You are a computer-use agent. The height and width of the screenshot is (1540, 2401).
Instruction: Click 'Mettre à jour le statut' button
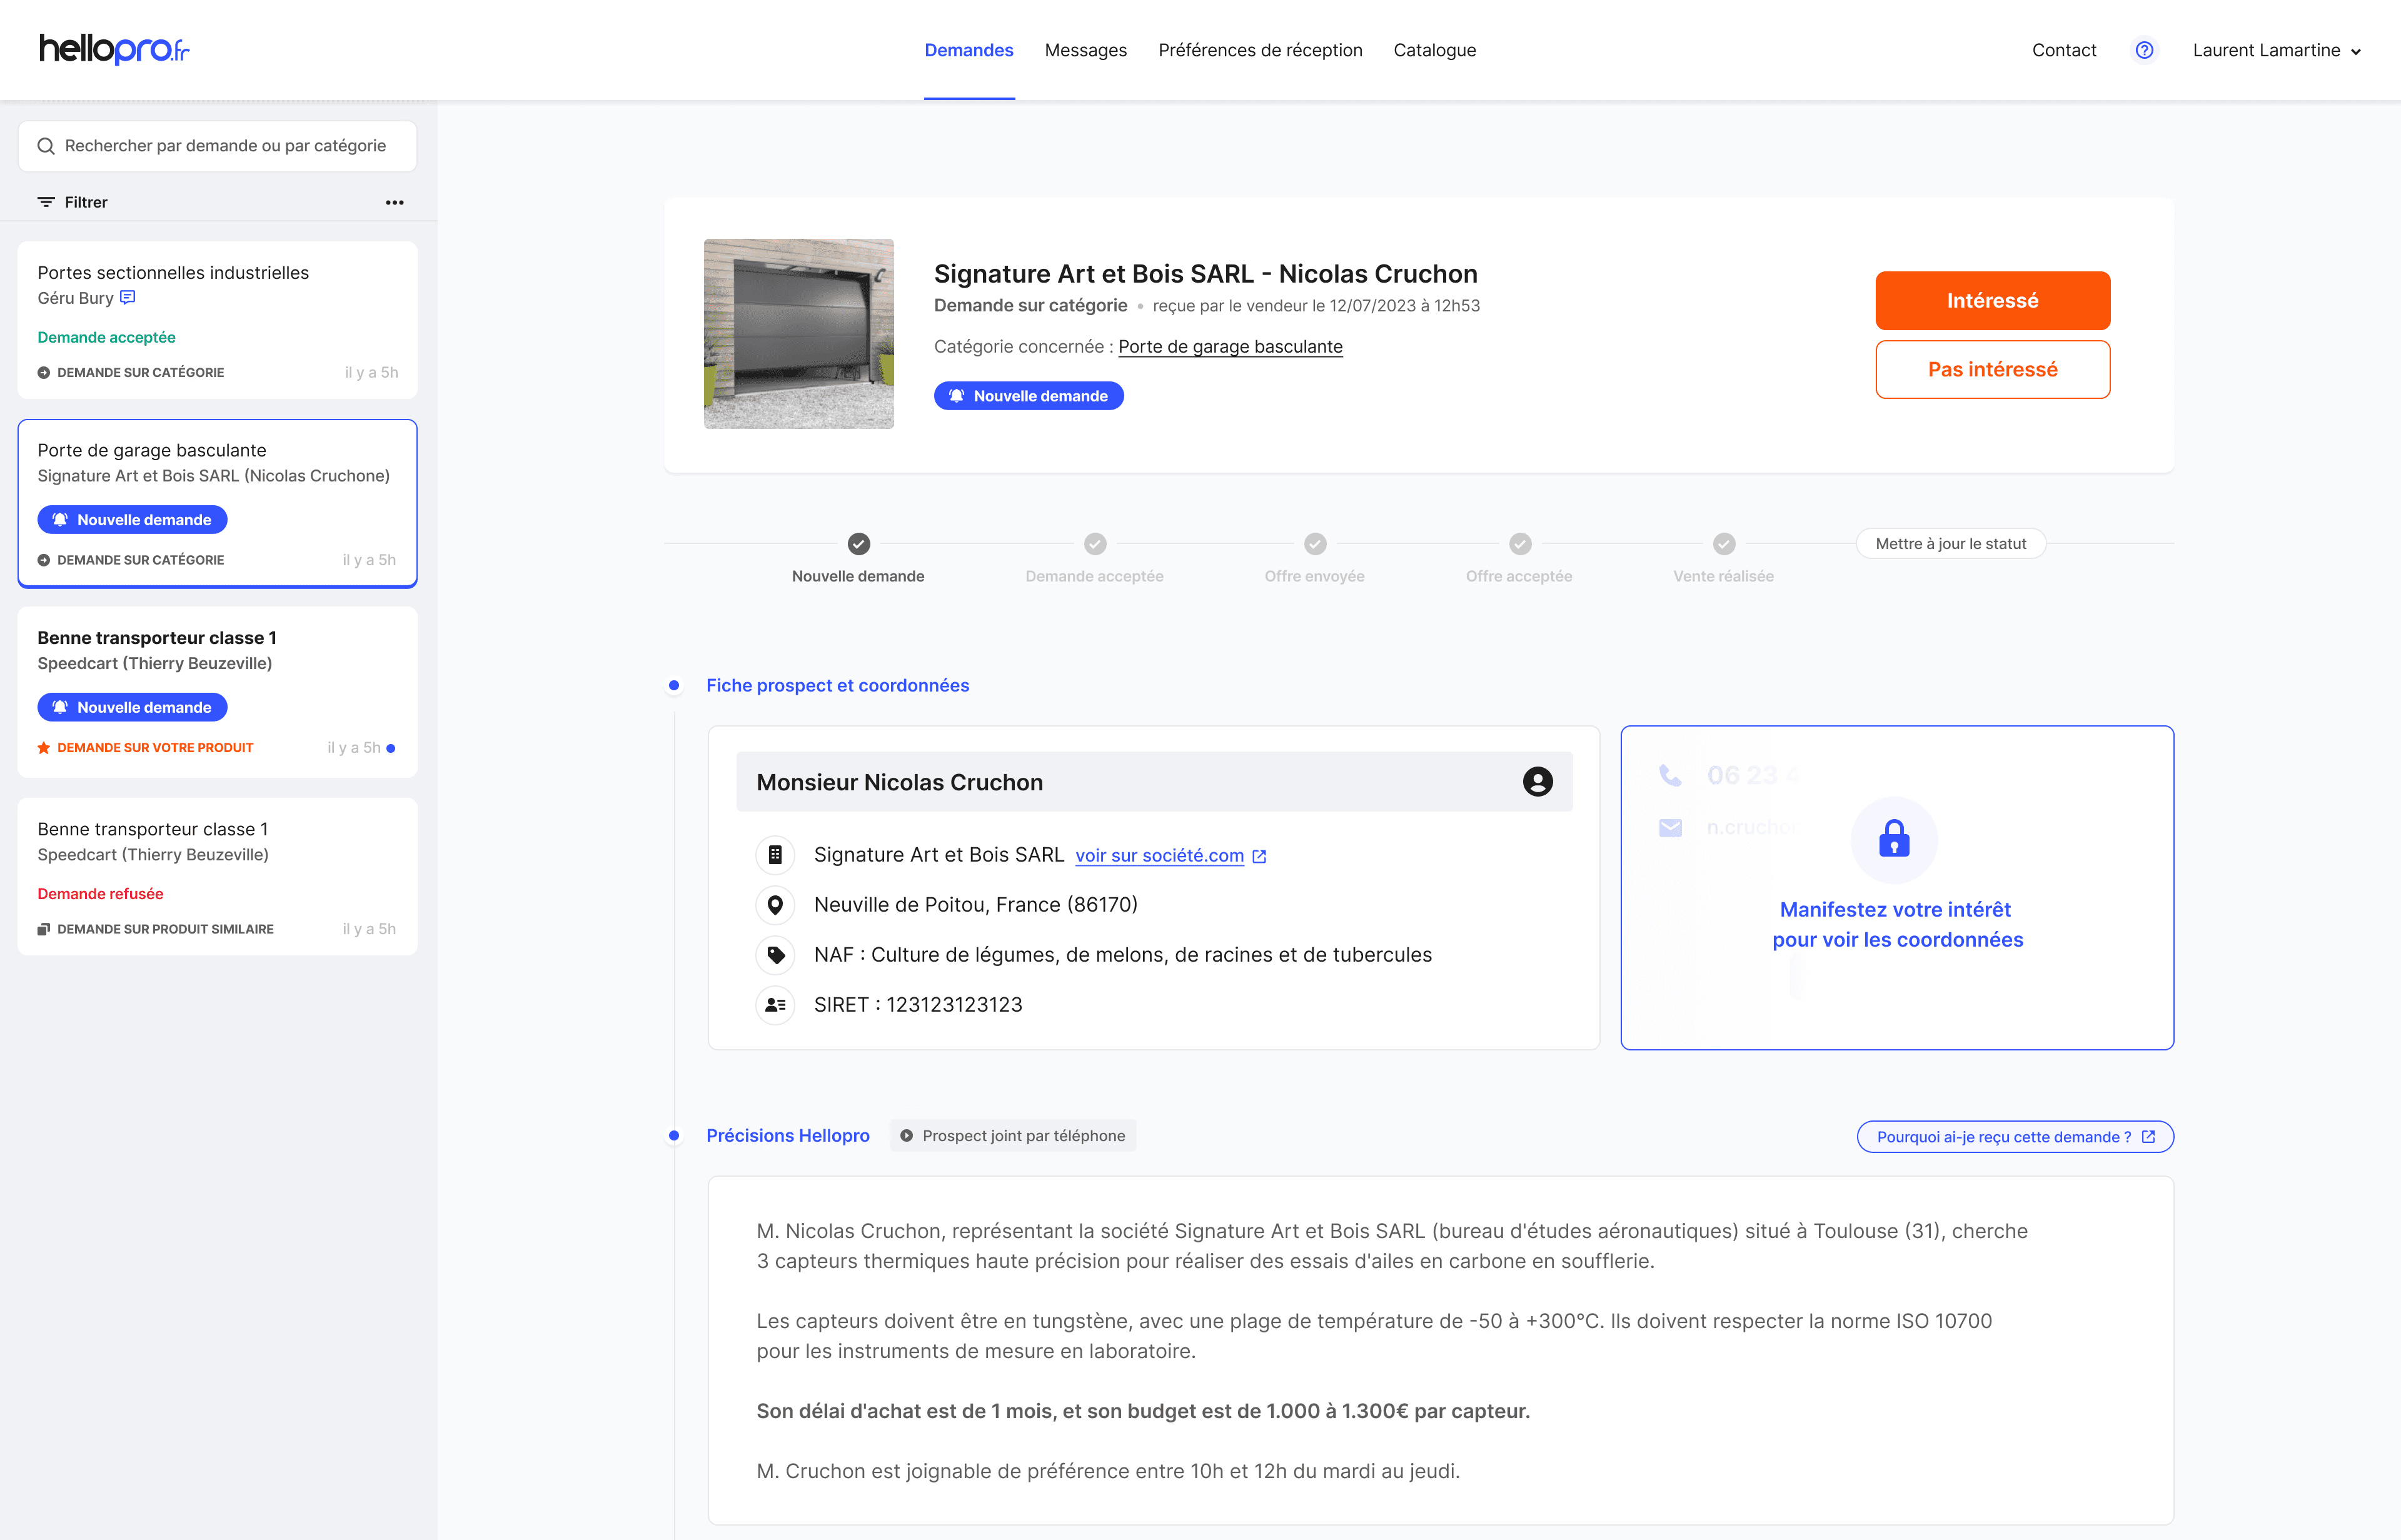pyautogui.click(x=1950, y=543)
